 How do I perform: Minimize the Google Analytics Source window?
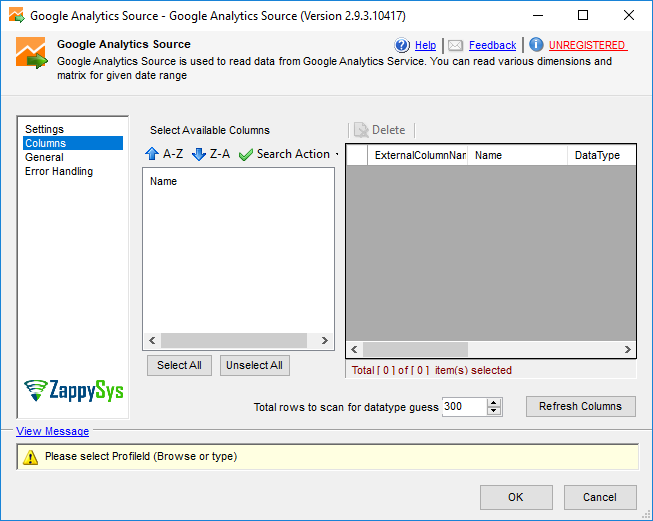538,15
